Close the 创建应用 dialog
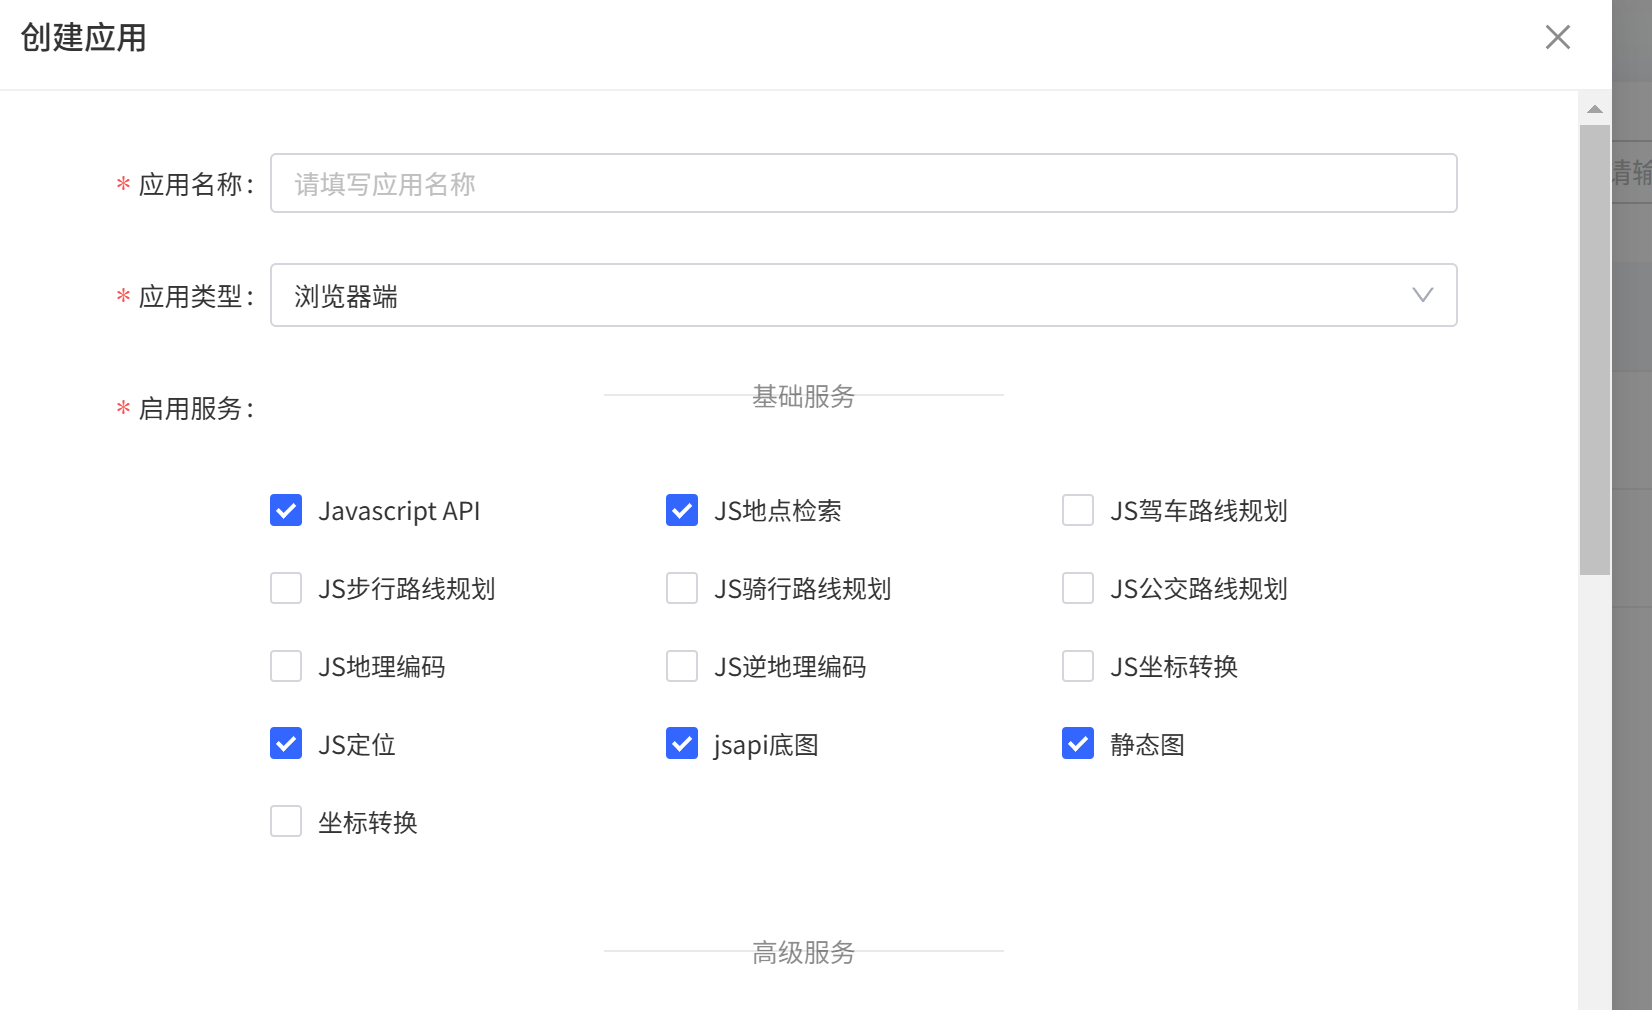1652x1010 pixels. click(1557, 37)
